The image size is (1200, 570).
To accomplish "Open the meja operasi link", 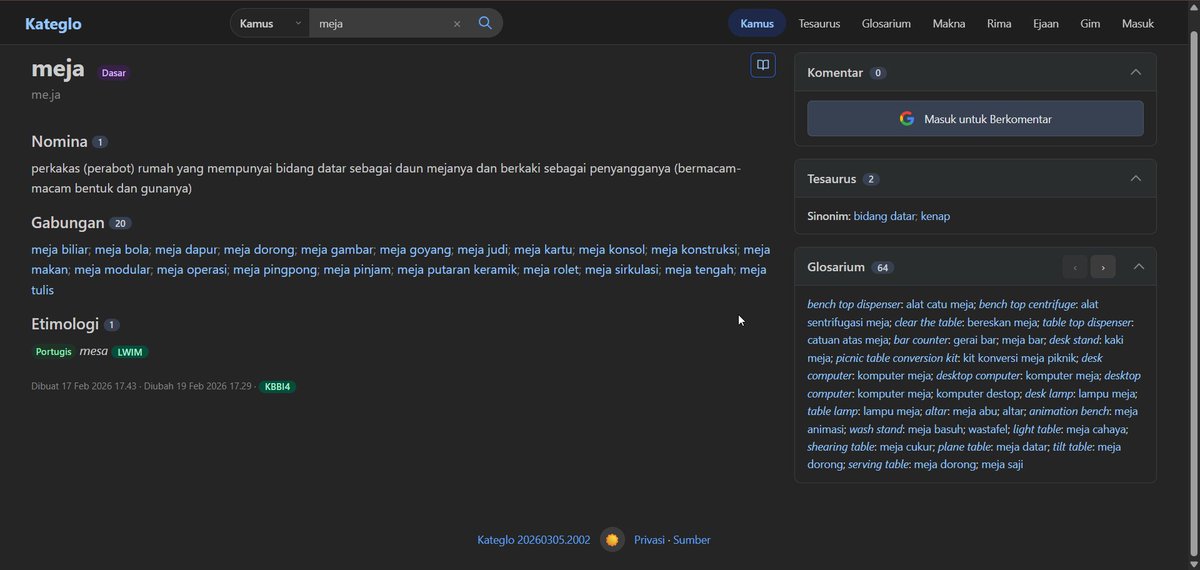I will click(x=192, y=269).
